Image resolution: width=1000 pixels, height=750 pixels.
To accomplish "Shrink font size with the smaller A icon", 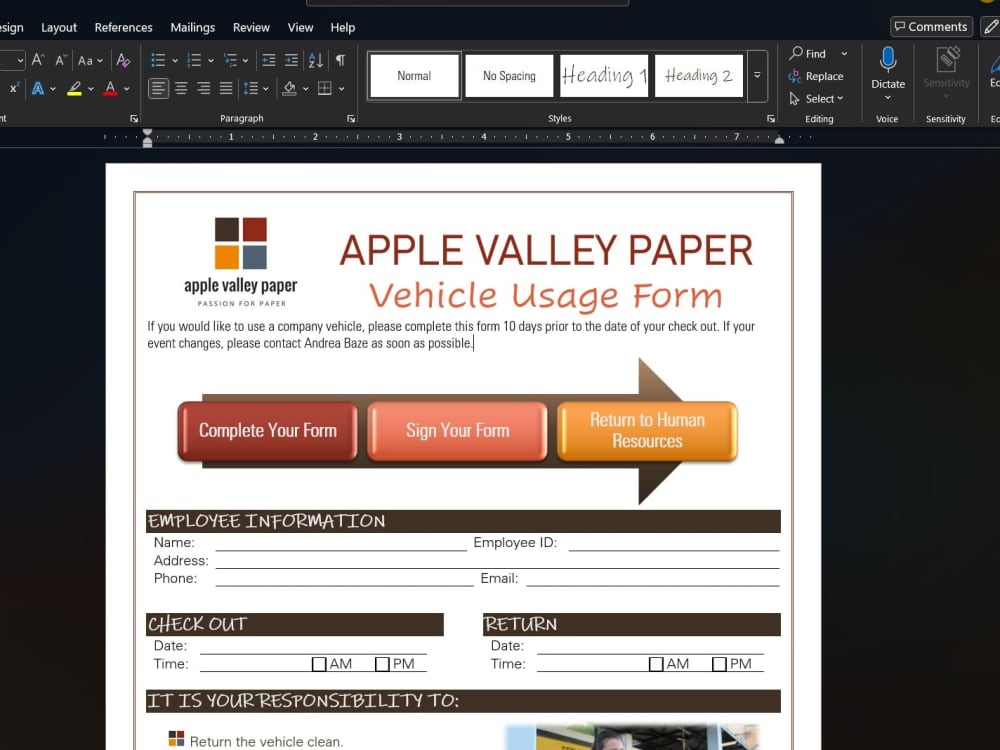I will coord(61,60).
